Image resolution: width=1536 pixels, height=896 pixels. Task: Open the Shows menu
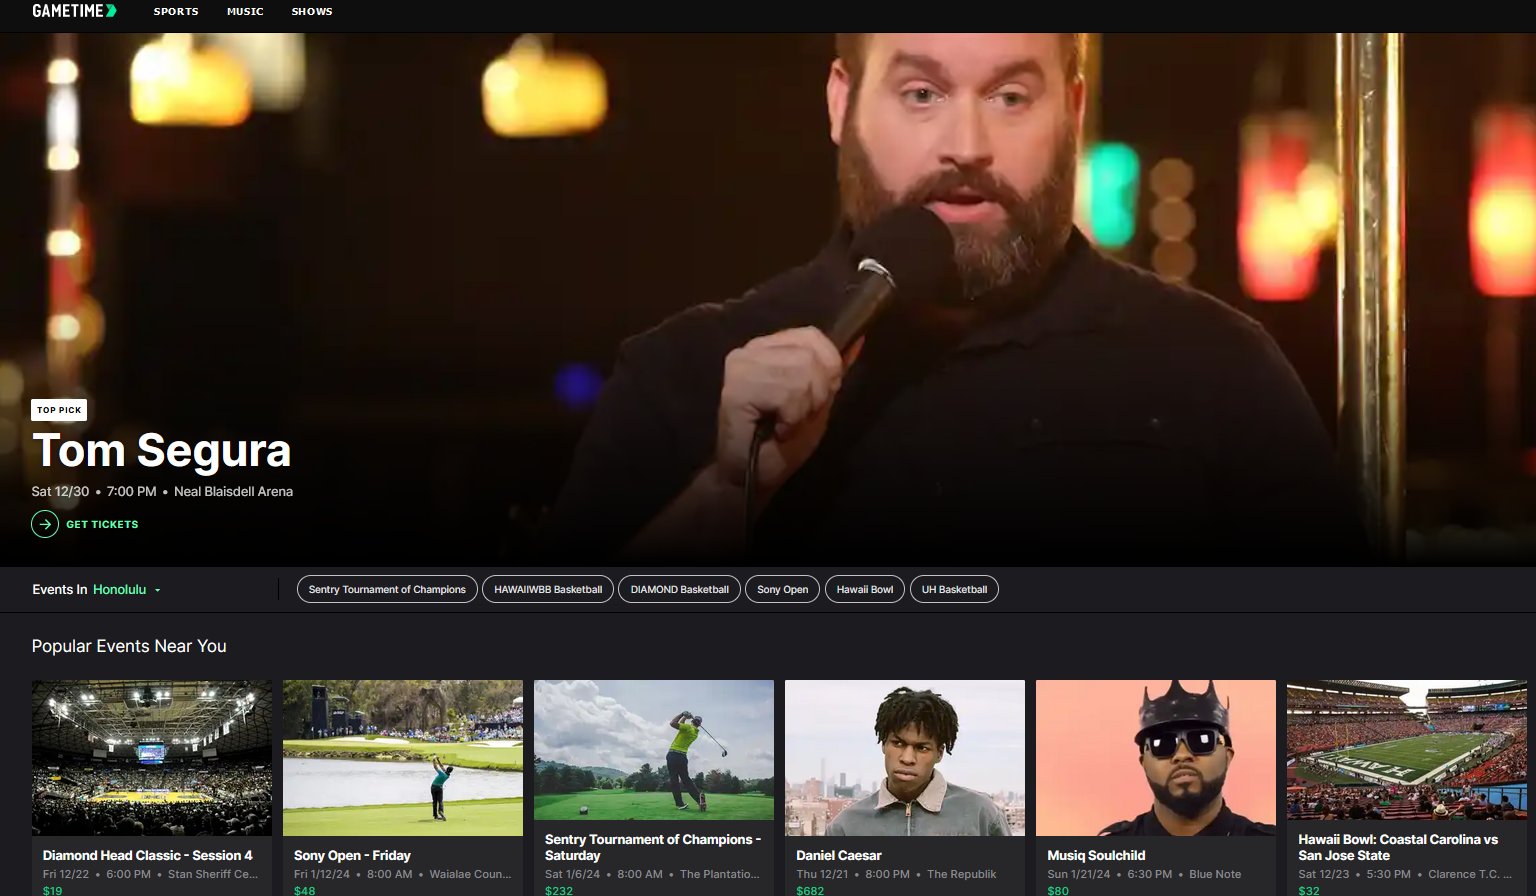(x=312, y=12)
